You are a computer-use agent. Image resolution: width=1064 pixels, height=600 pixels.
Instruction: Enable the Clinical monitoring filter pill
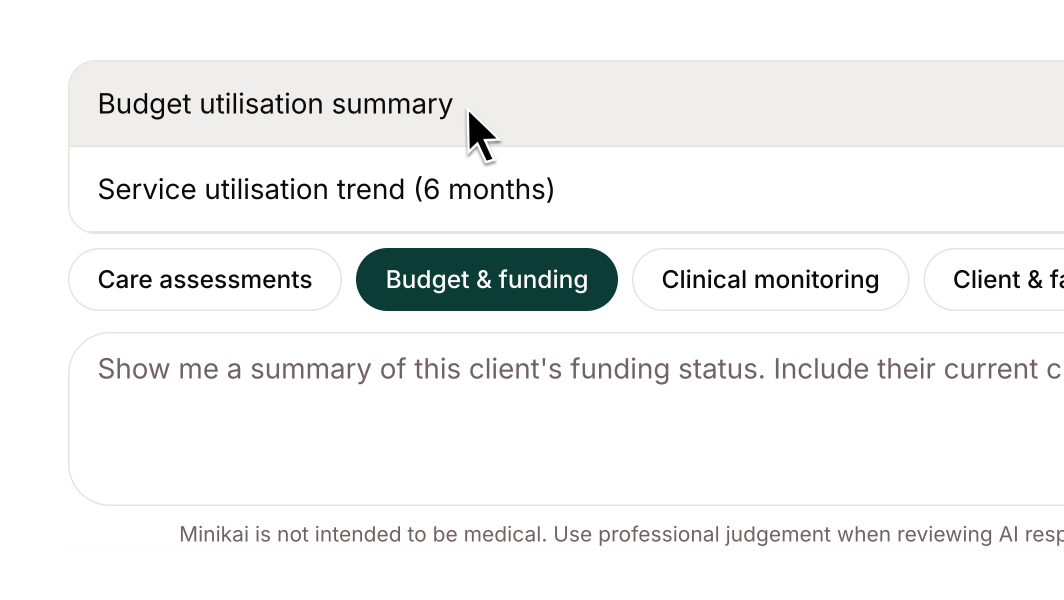point(770,280)
